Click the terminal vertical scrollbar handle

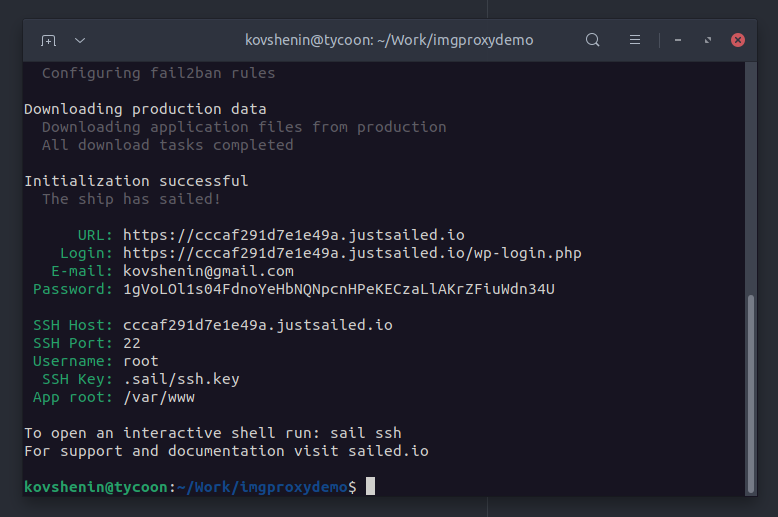[751, 393]
